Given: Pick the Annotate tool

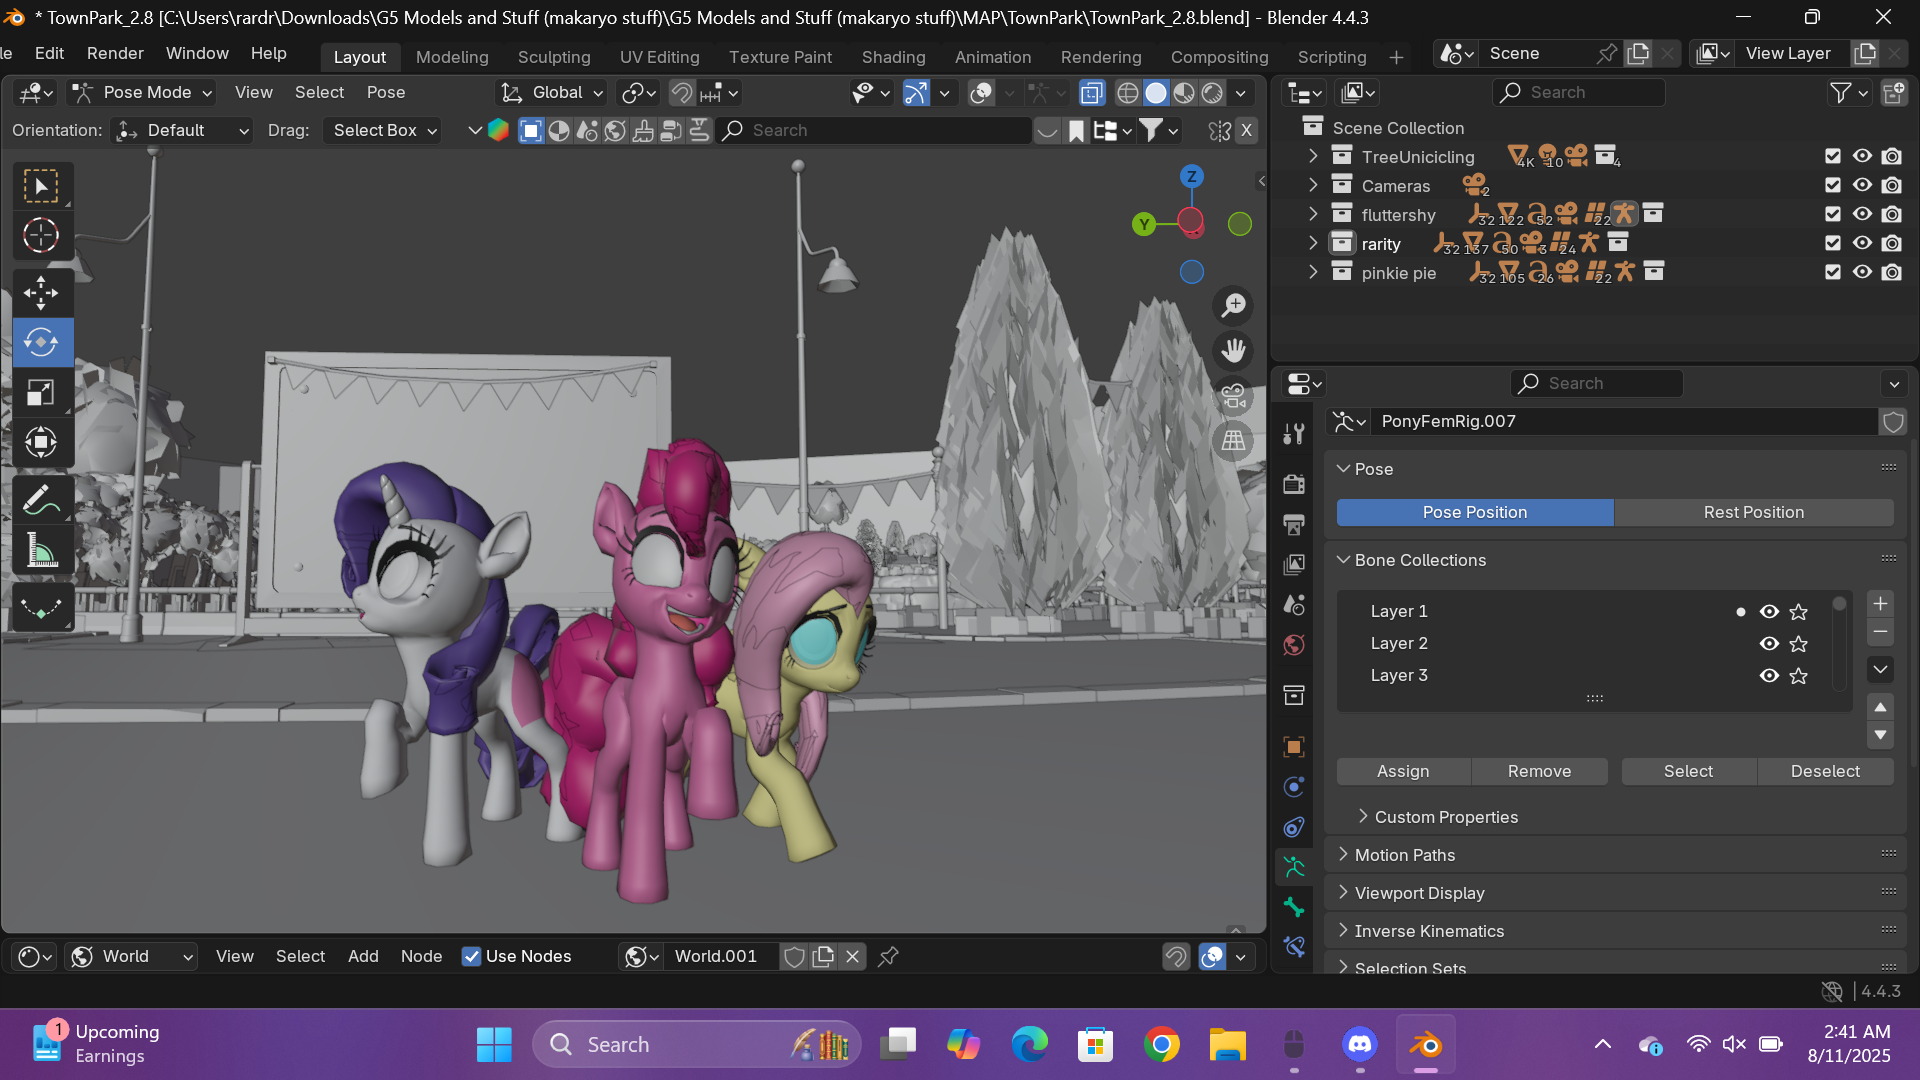Looking at the screenshot, I should click(41, 500).
